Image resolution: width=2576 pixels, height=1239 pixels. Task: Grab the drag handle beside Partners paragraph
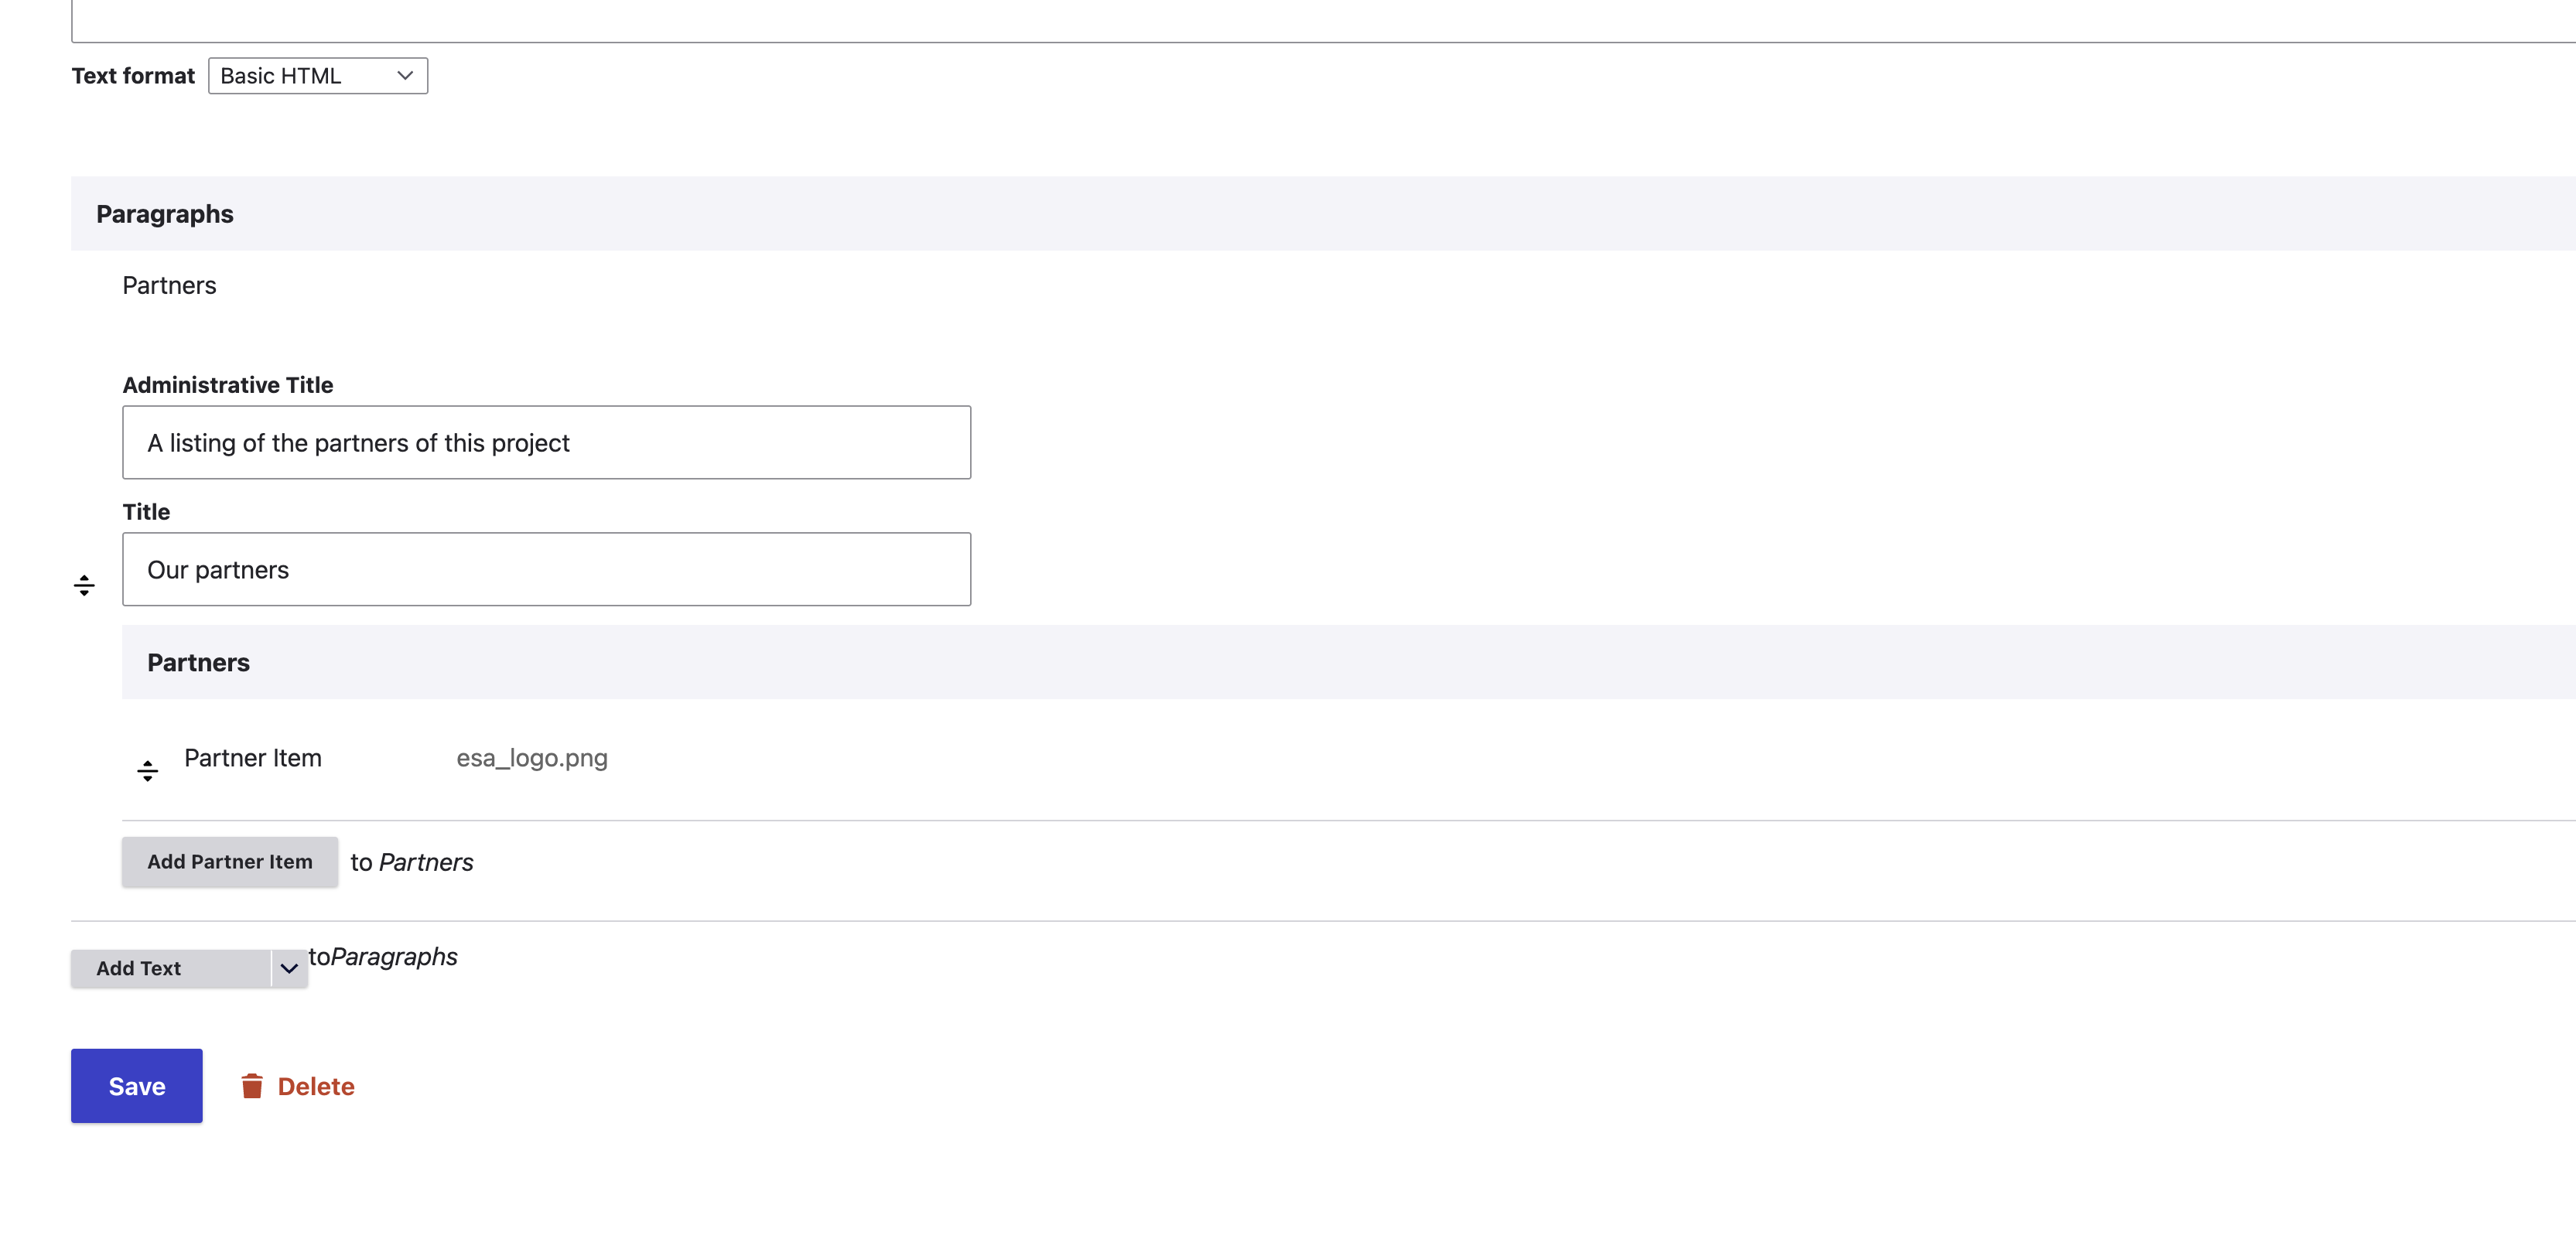(84, 585)
